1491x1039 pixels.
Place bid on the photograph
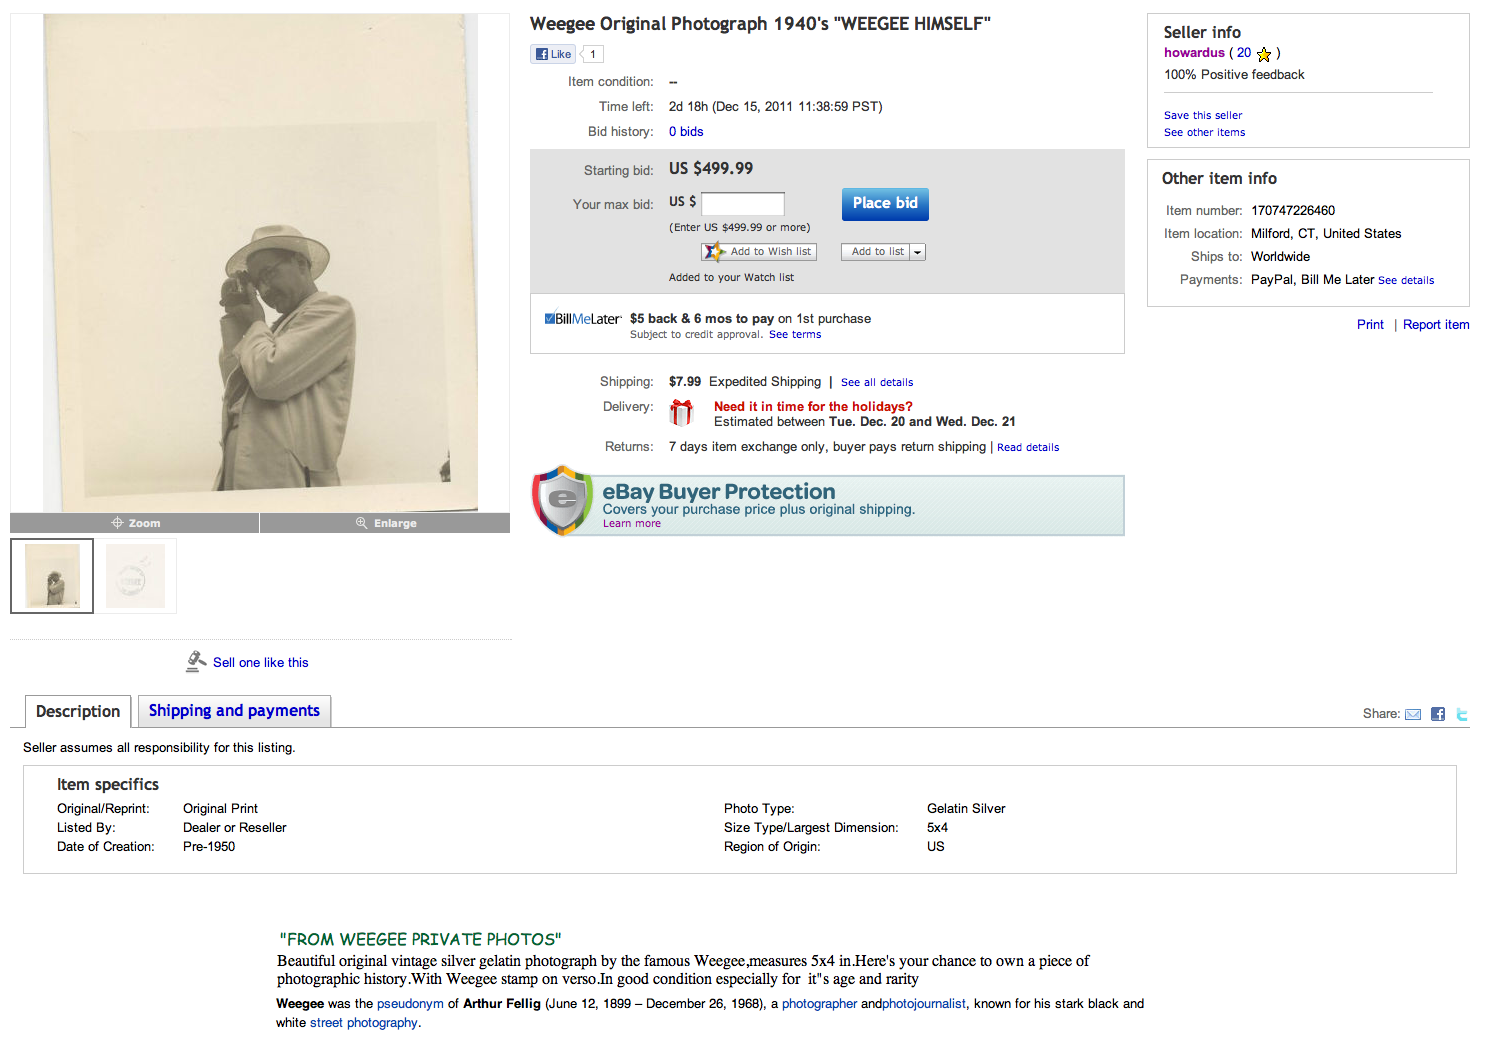click(x=885, y=204)
